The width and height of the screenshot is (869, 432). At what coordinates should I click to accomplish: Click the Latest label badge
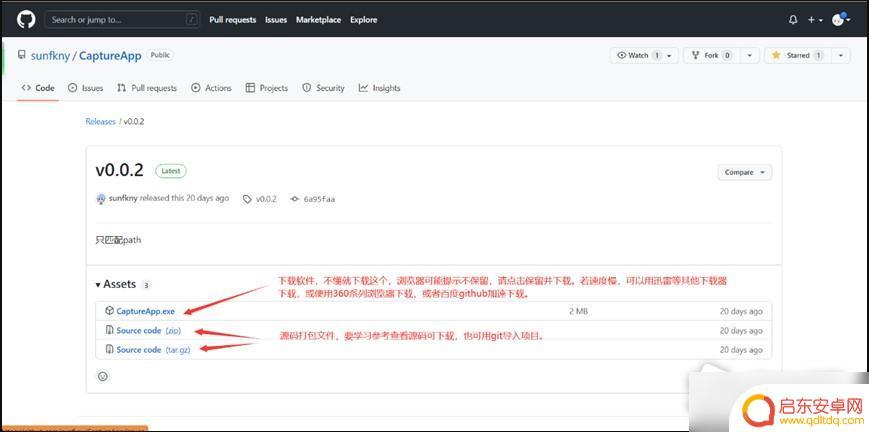171,171
